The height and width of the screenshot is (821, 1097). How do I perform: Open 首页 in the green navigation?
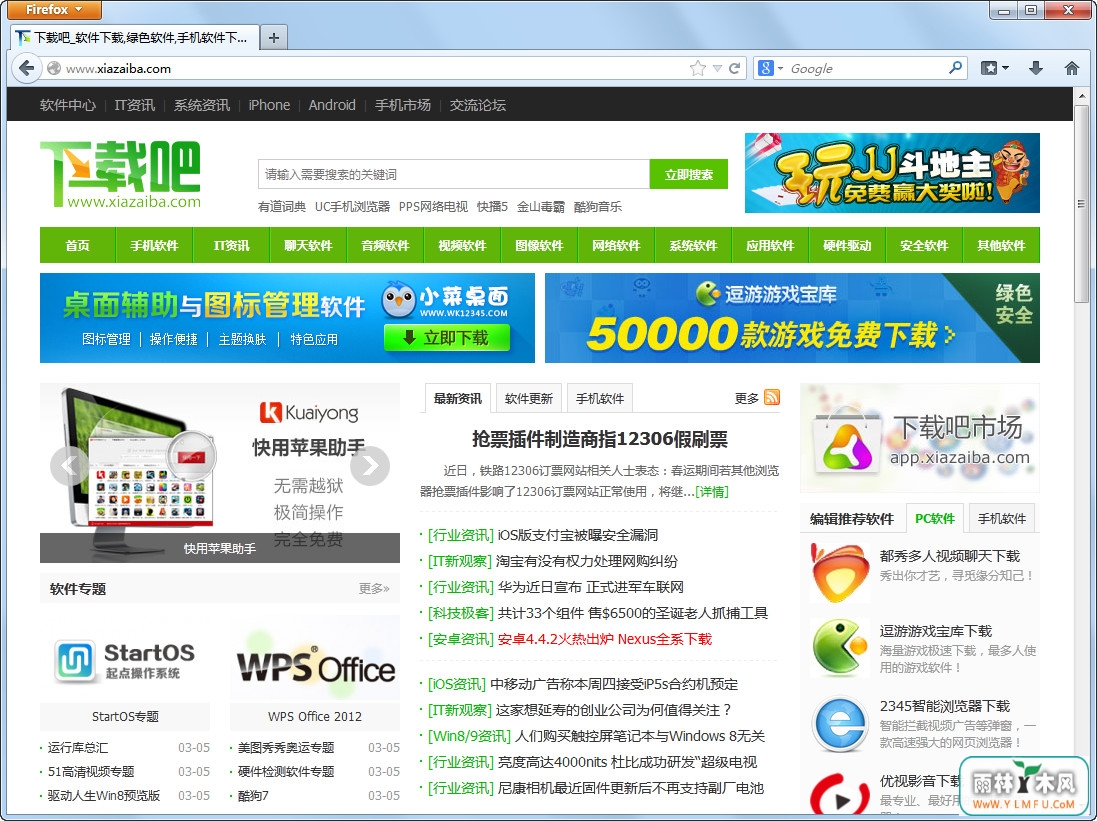coord(78,245)
